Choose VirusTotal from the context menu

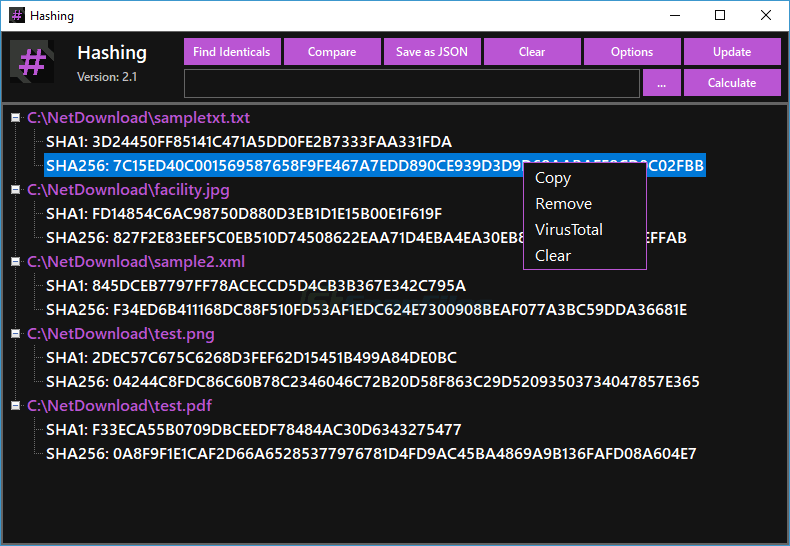click(584, 230)
